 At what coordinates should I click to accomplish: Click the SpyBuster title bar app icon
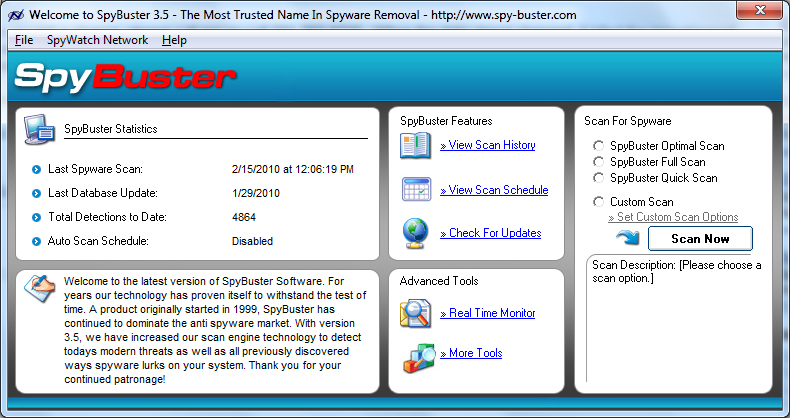(x=17, y=15)
